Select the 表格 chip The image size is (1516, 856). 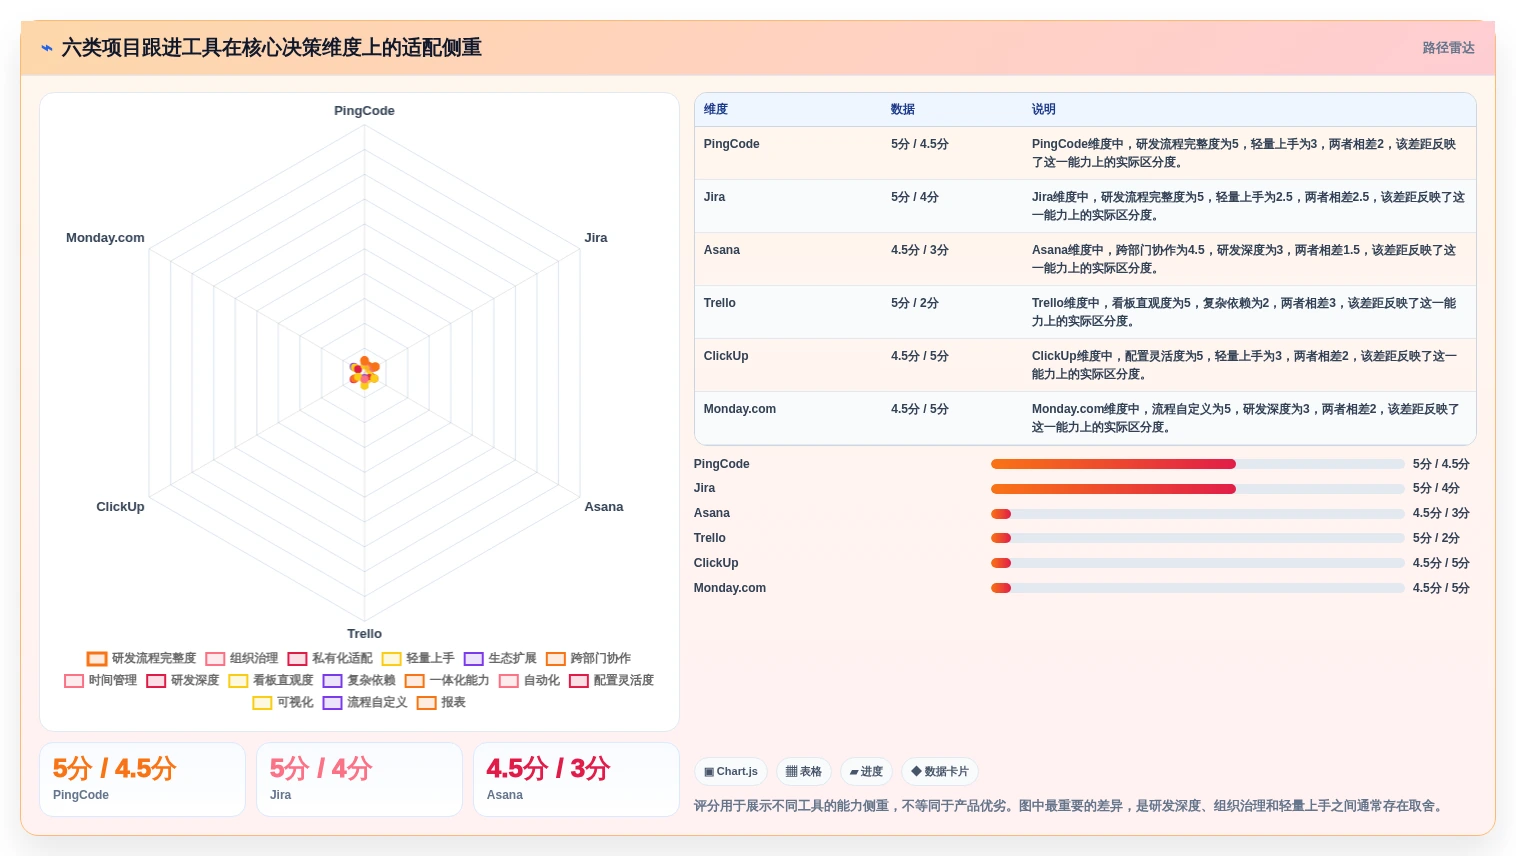tap(804, 771)
